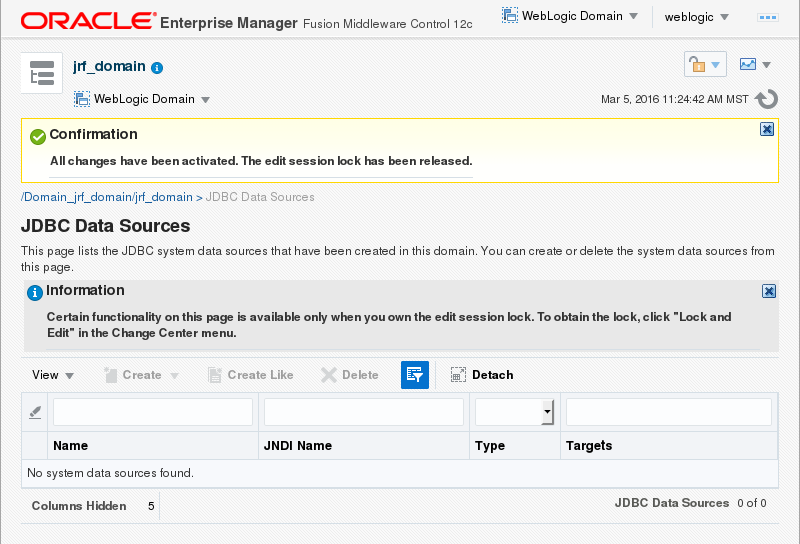
Task: Toggle the Query by Example filter icon
Action: [x=415, y=375]
